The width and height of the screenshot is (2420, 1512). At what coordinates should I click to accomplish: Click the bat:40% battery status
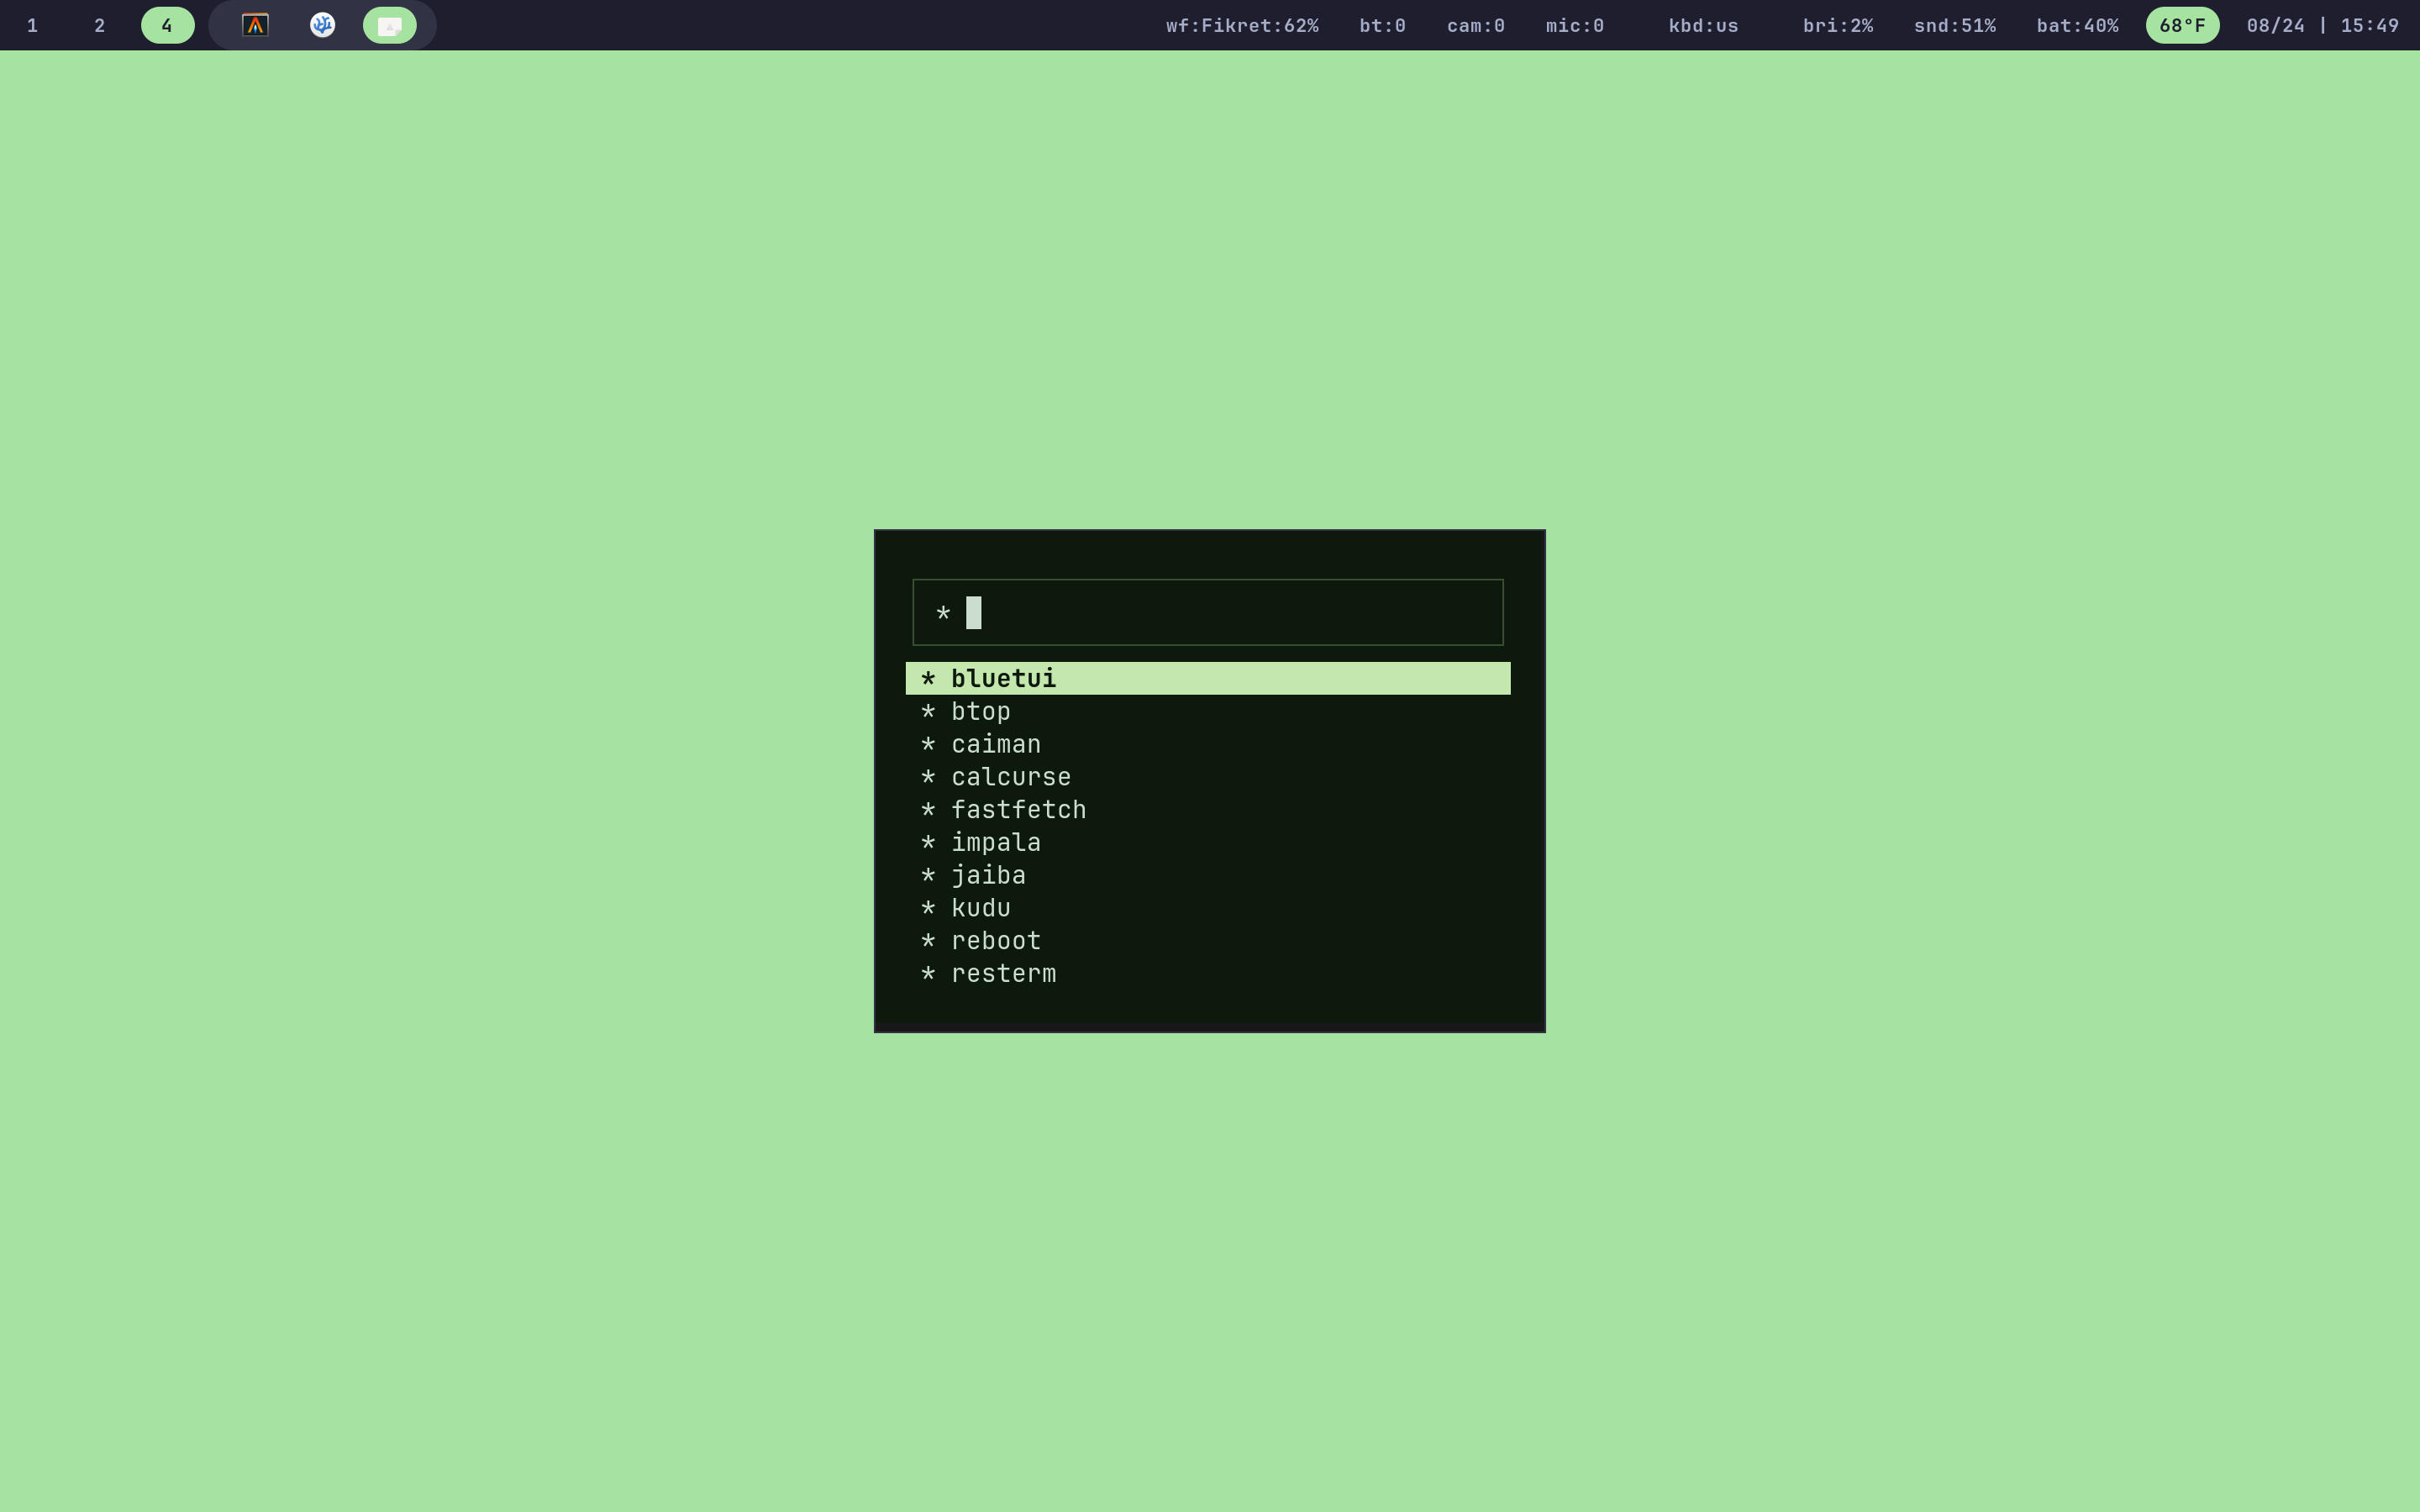tap(2077, 25)
